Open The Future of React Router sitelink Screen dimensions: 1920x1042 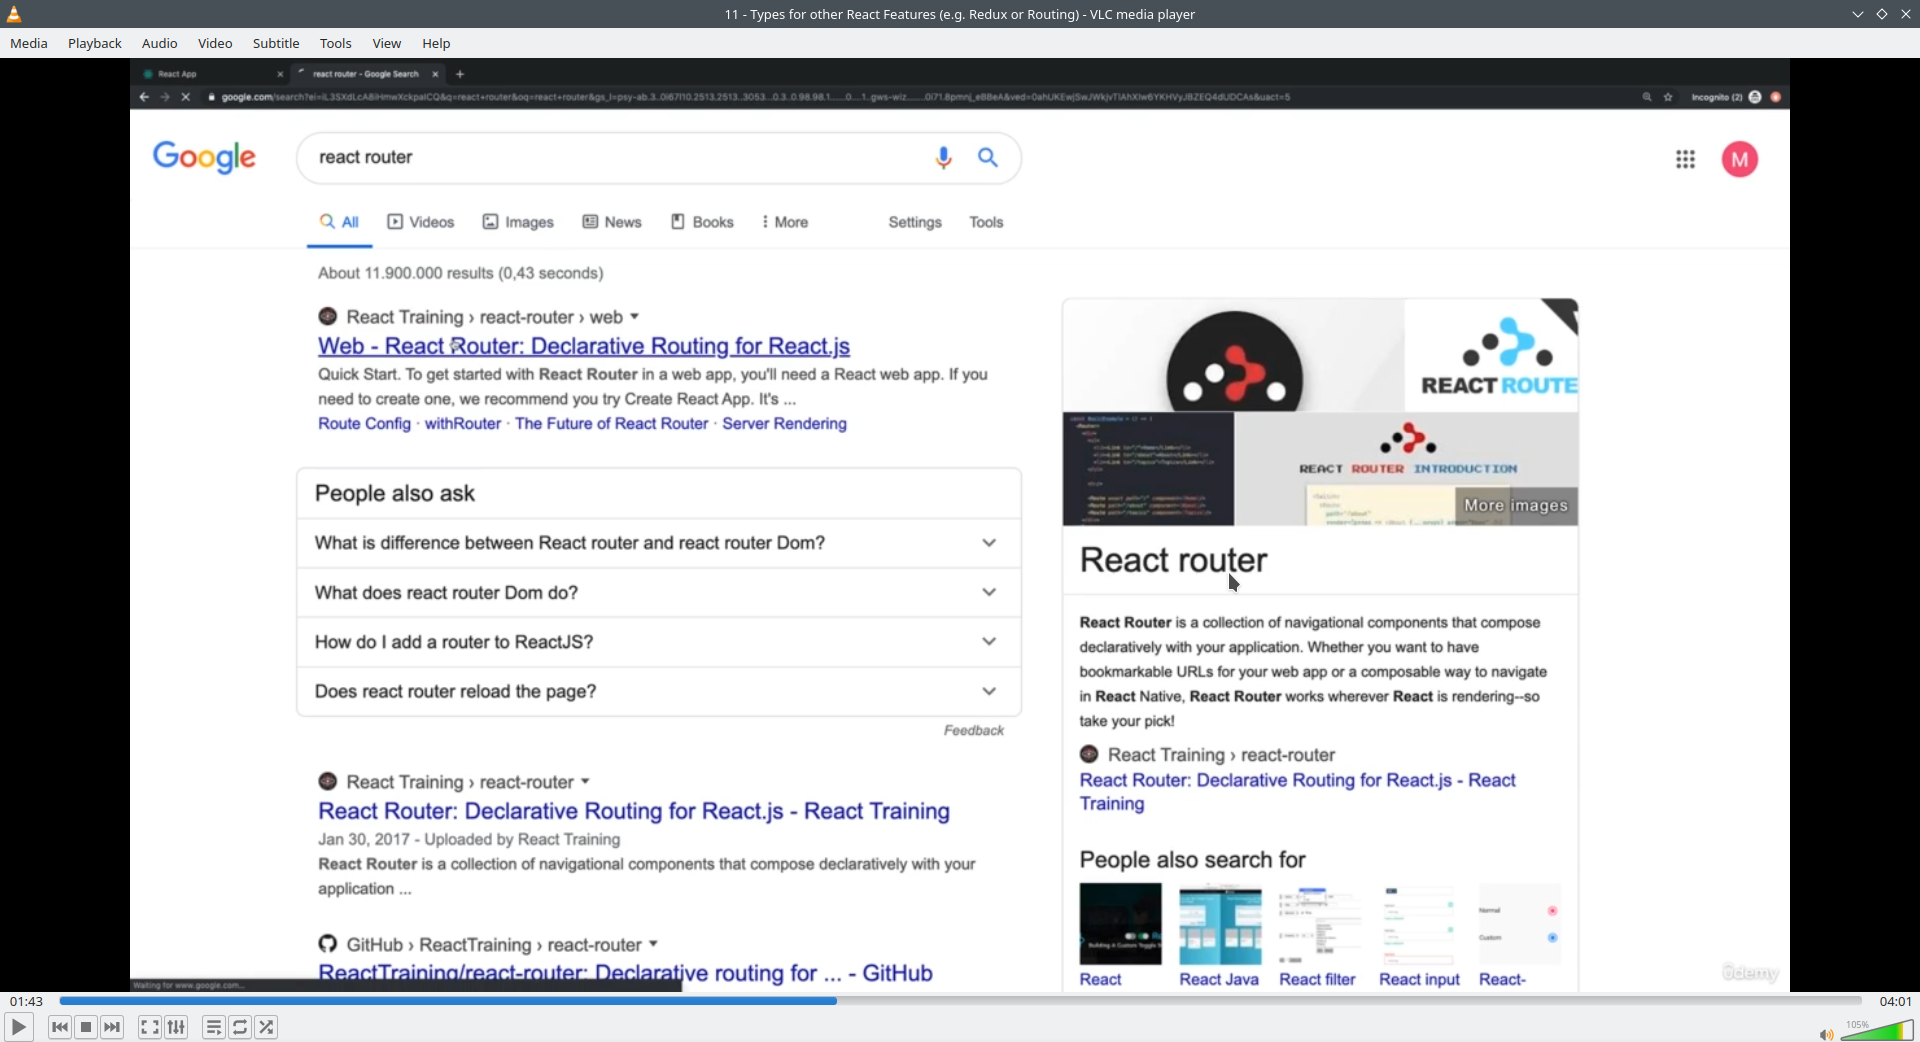point(612,424)
